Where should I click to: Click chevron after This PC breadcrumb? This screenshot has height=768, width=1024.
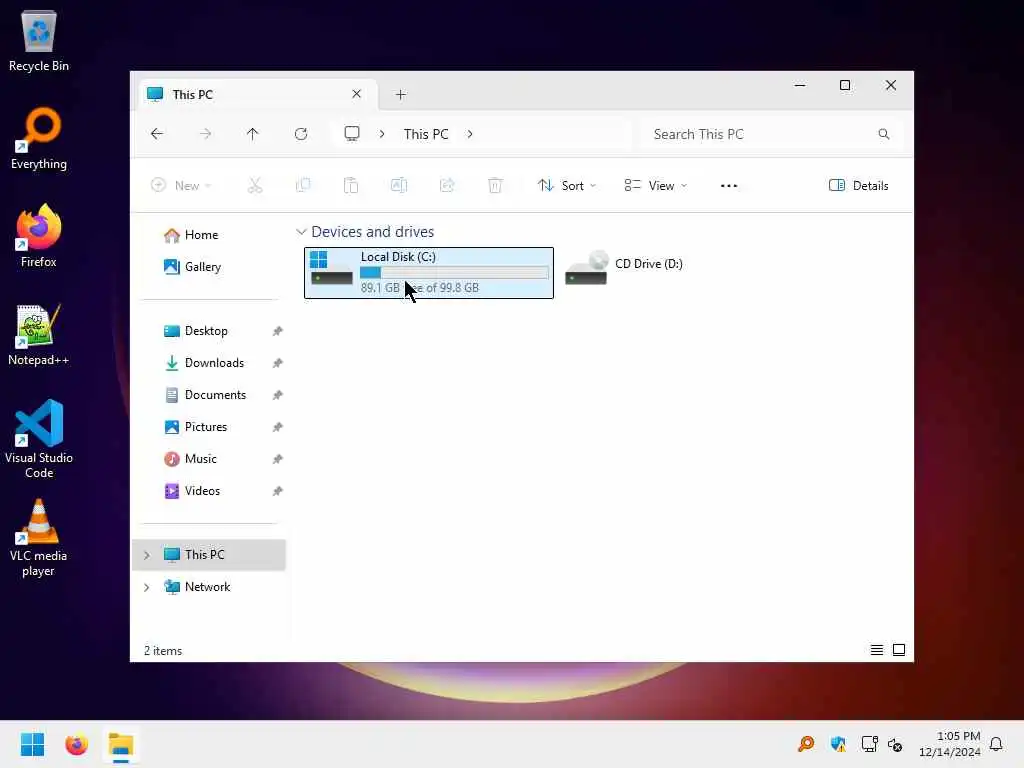coord(470,134)
